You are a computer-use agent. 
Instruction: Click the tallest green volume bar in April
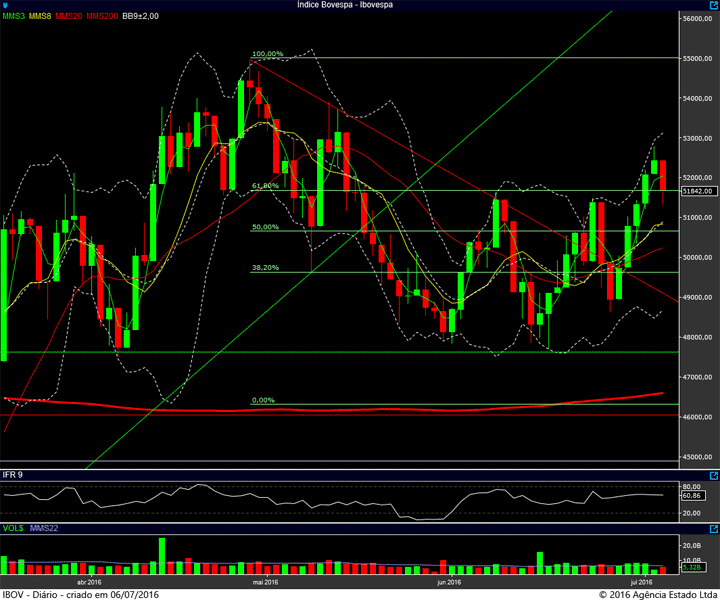click(x=162, y=555)
